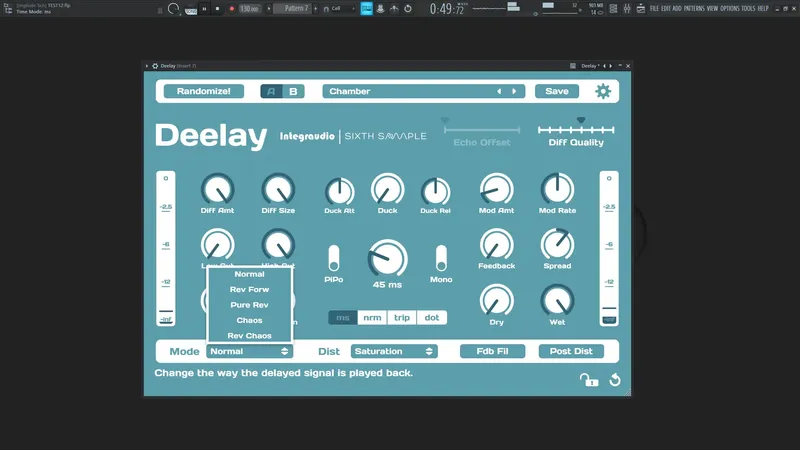Open the Pattern 7 selector

293,9
